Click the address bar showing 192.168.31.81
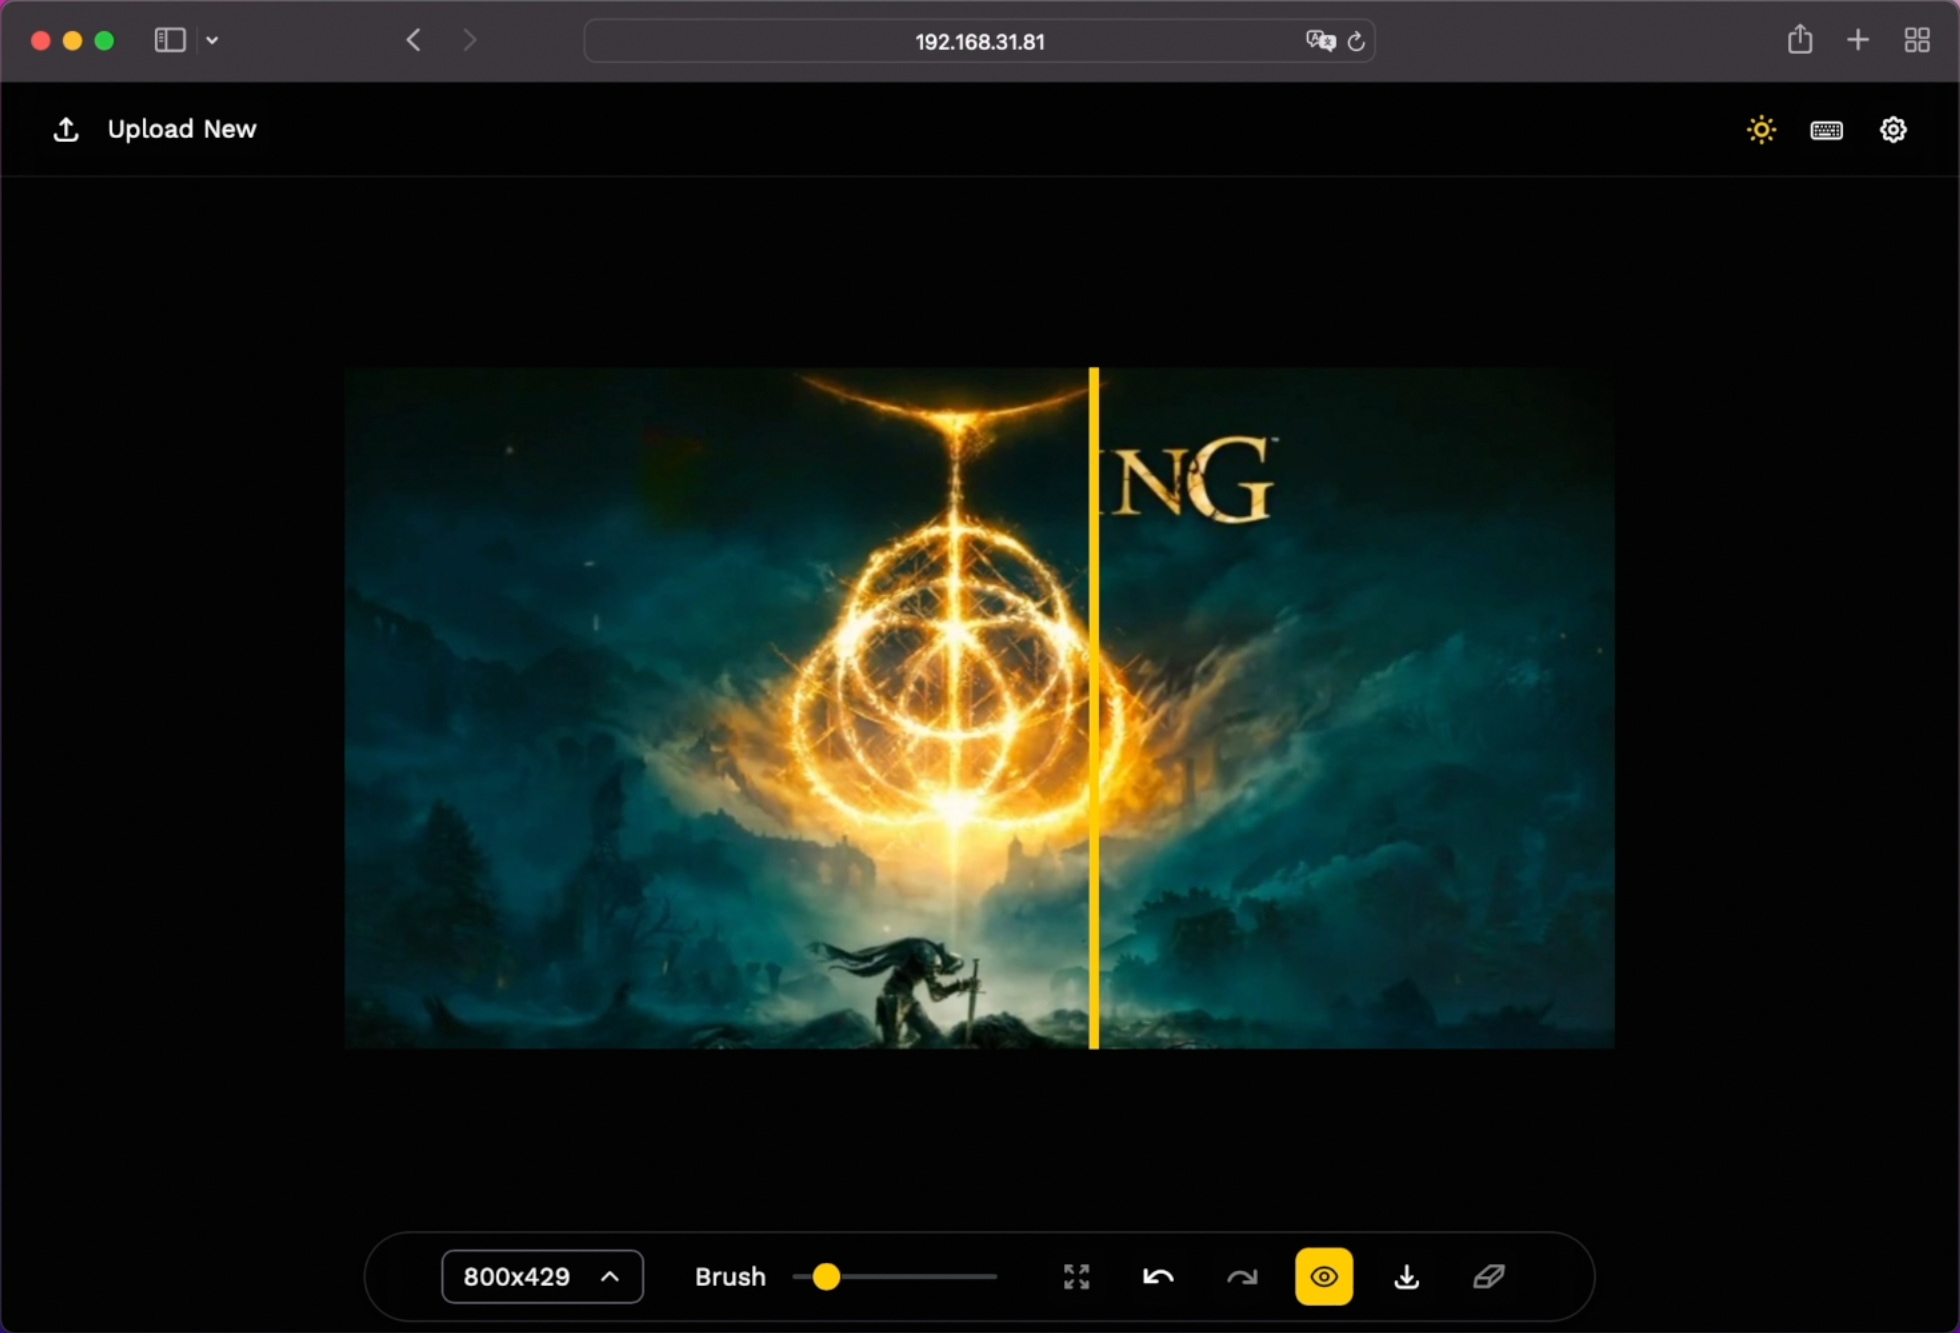Viewport: 1960px width, 1333px height. tap(978, 41)
